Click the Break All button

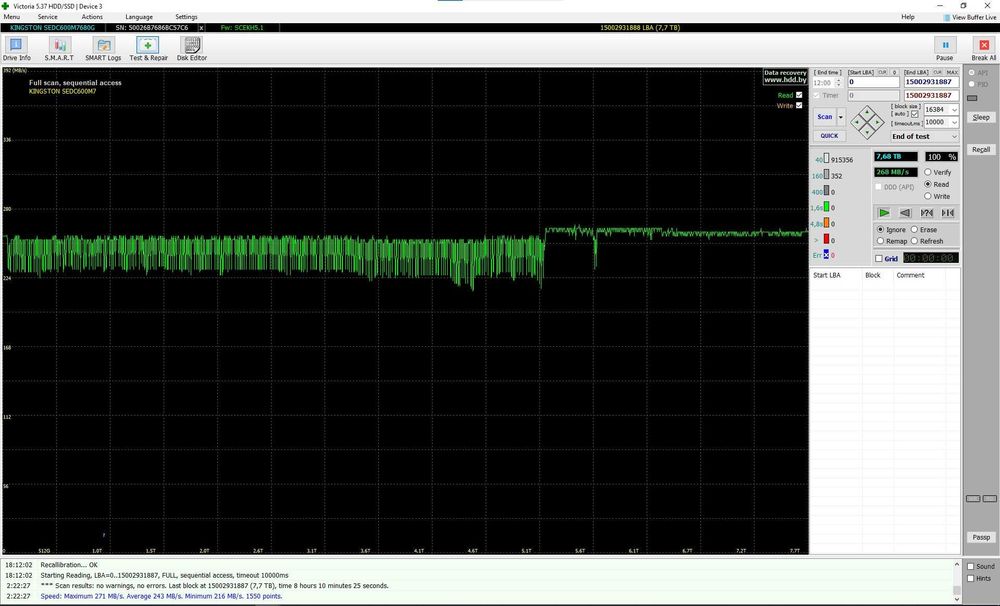click(983, 49)
